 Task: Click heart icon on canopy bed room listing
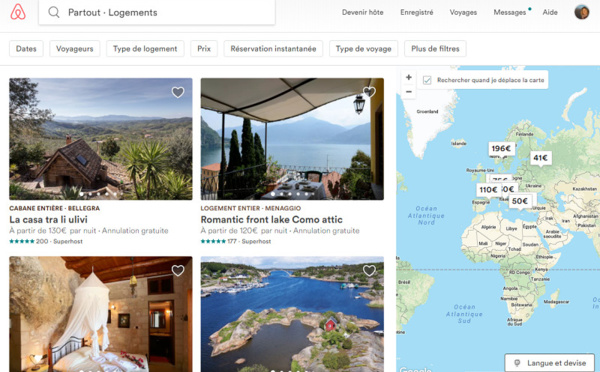178,271
